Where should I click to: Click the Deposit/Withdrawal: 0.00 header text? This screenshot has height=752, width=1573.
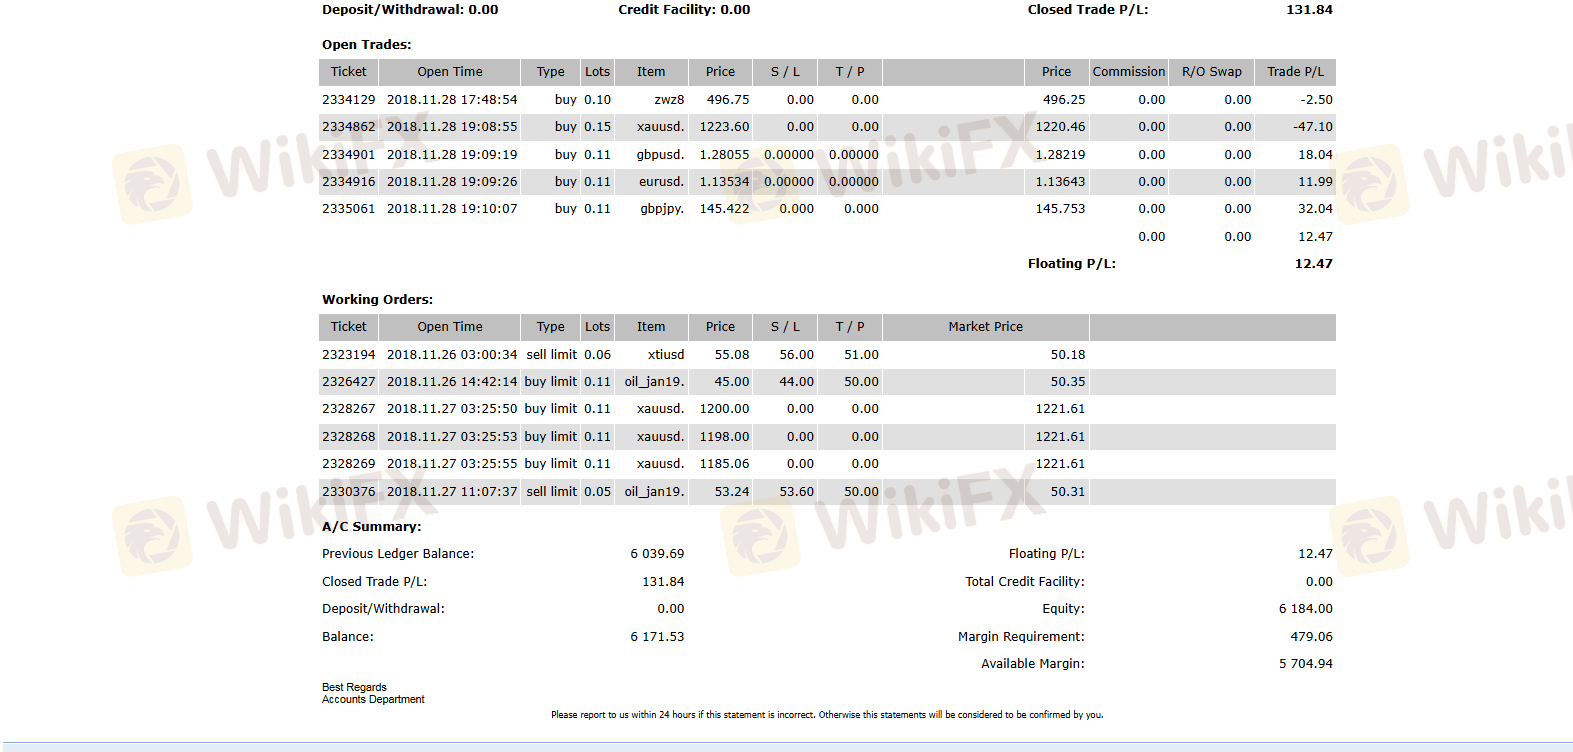tap(409, 10)
